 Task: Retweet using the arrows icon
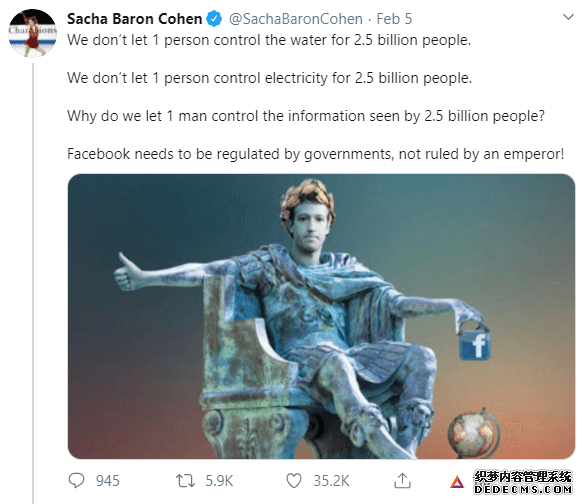coord(185,481)
